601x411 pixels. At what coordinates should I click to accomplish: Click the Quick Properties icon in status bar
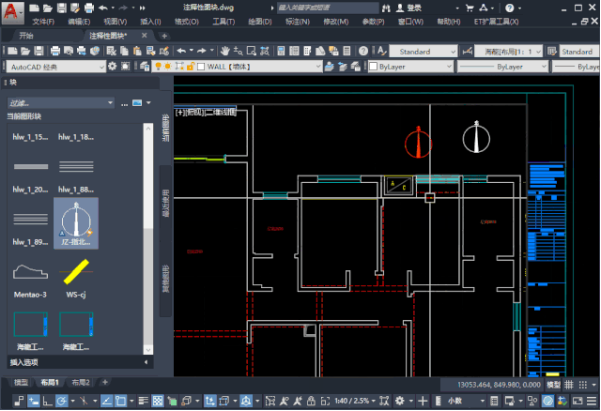(494, 401)
